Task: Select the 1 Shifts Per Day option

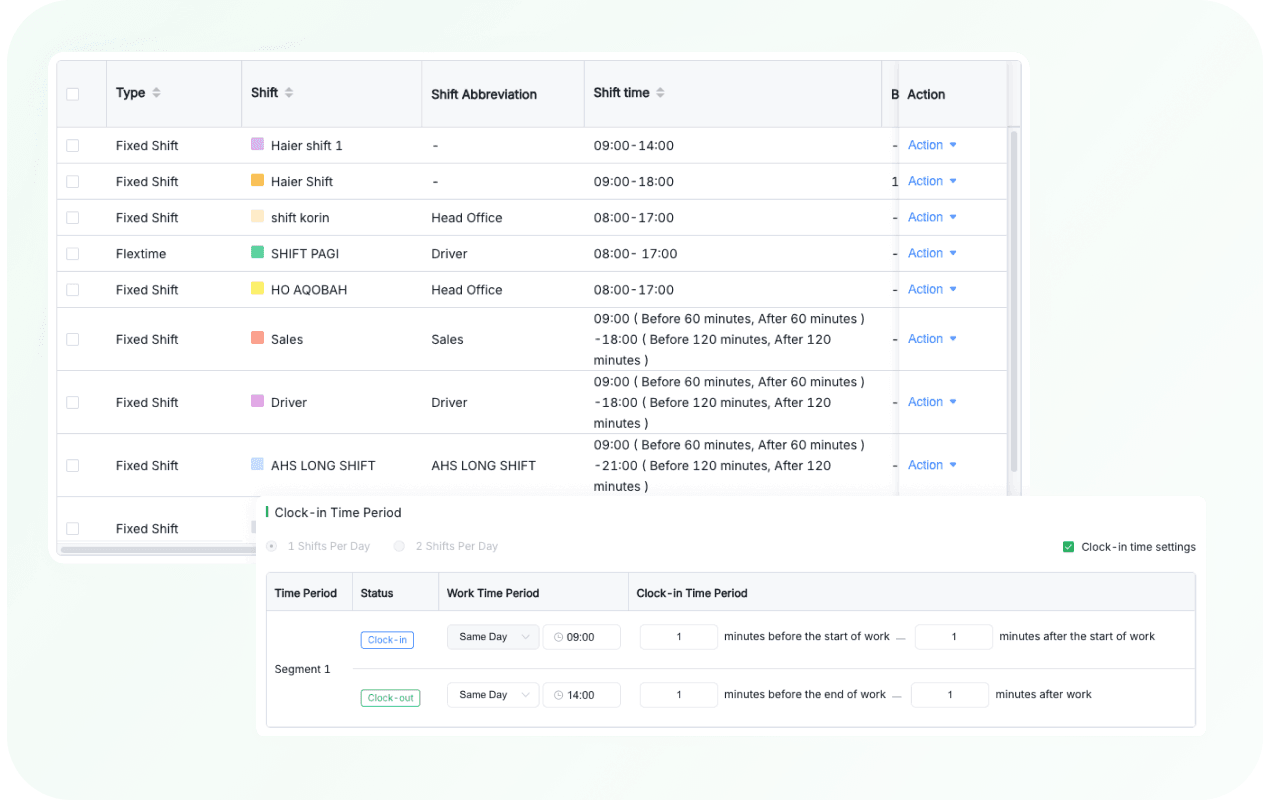Action: 270,546
